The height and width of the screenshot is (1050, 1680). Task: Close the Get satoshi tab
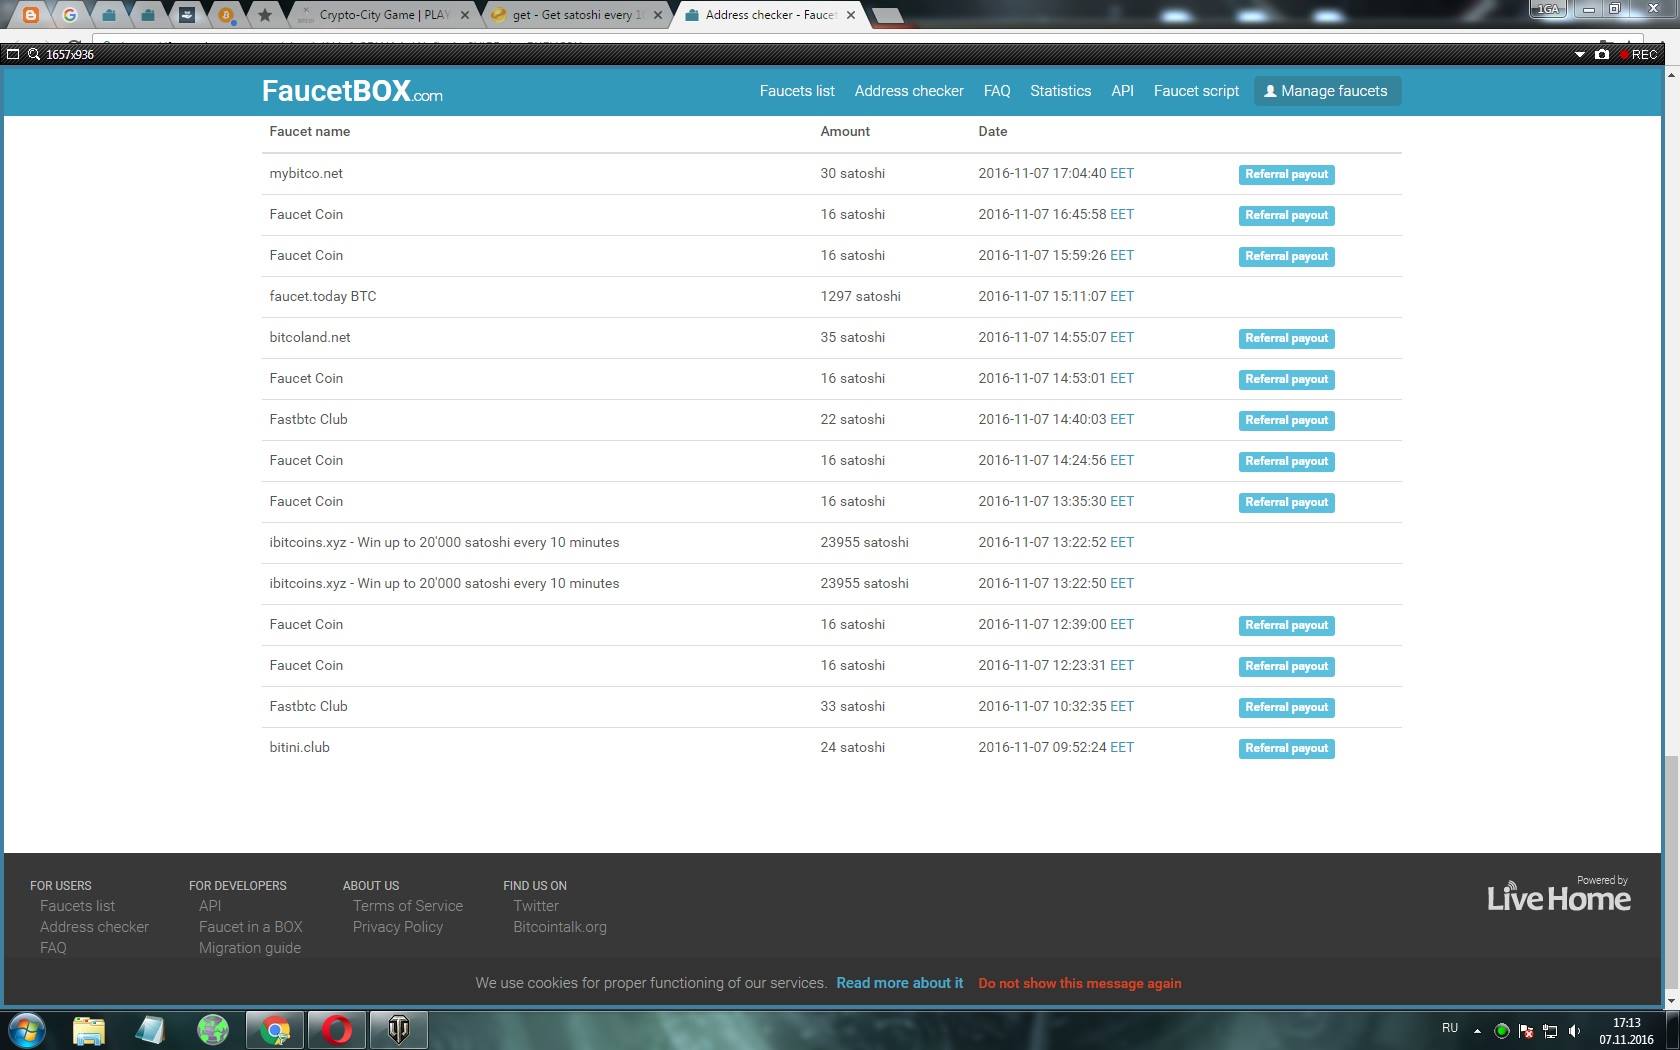click(657, 15)
